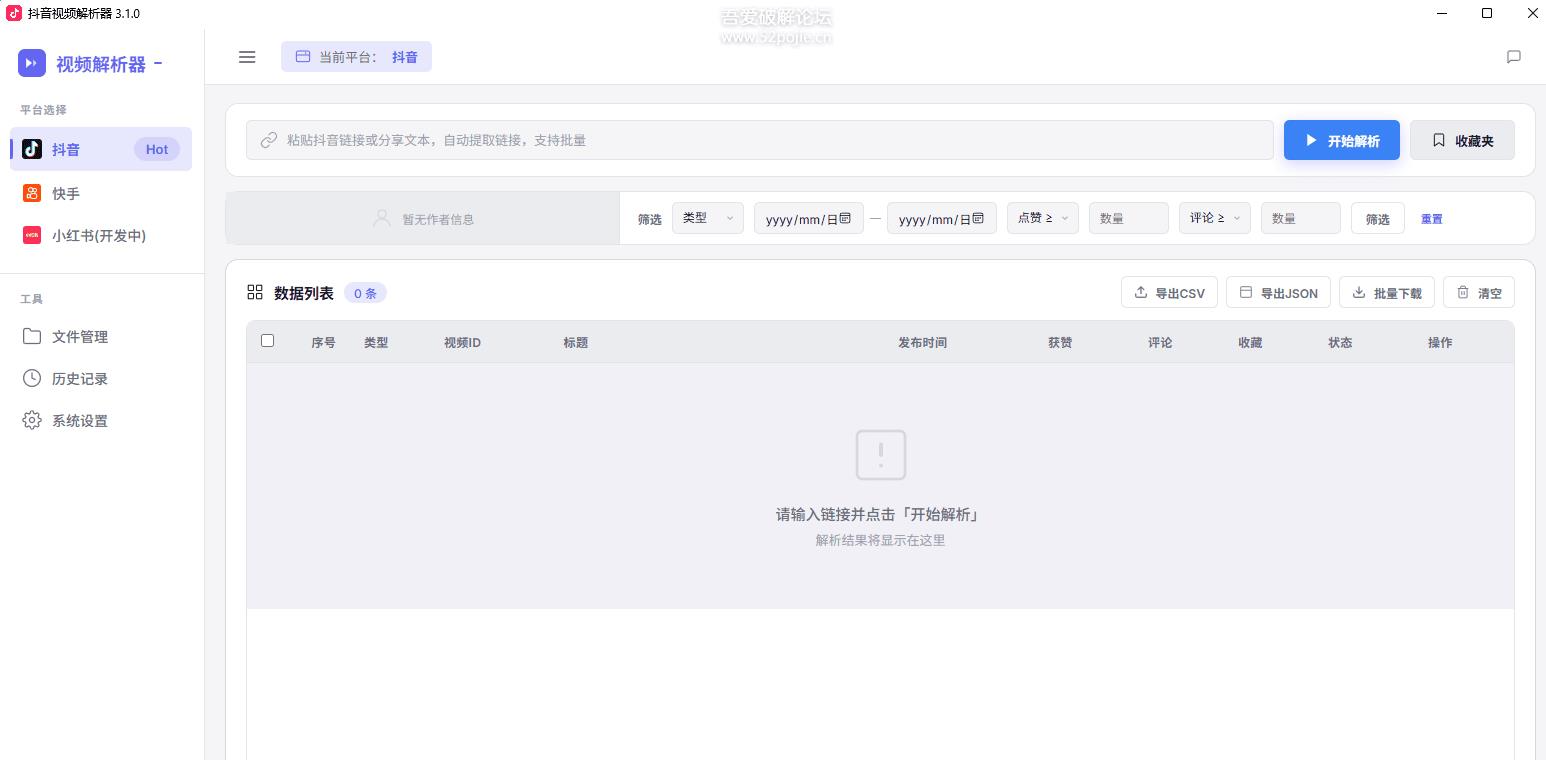Image resolution: width=1546 pixels, height=760 pixels.
Task: Focus the link paste input field
Action: pos(760,140)
